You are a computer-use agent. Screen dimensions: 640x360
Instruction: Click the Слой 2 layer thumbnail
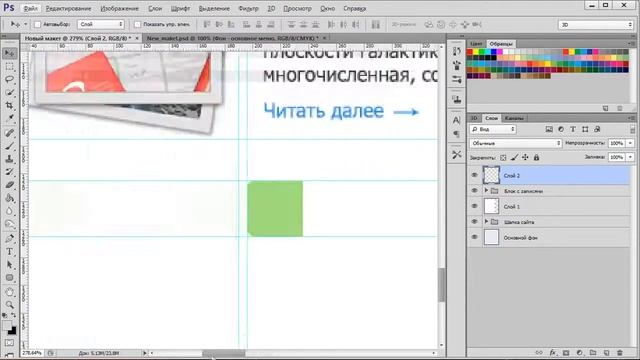[491, 175]
